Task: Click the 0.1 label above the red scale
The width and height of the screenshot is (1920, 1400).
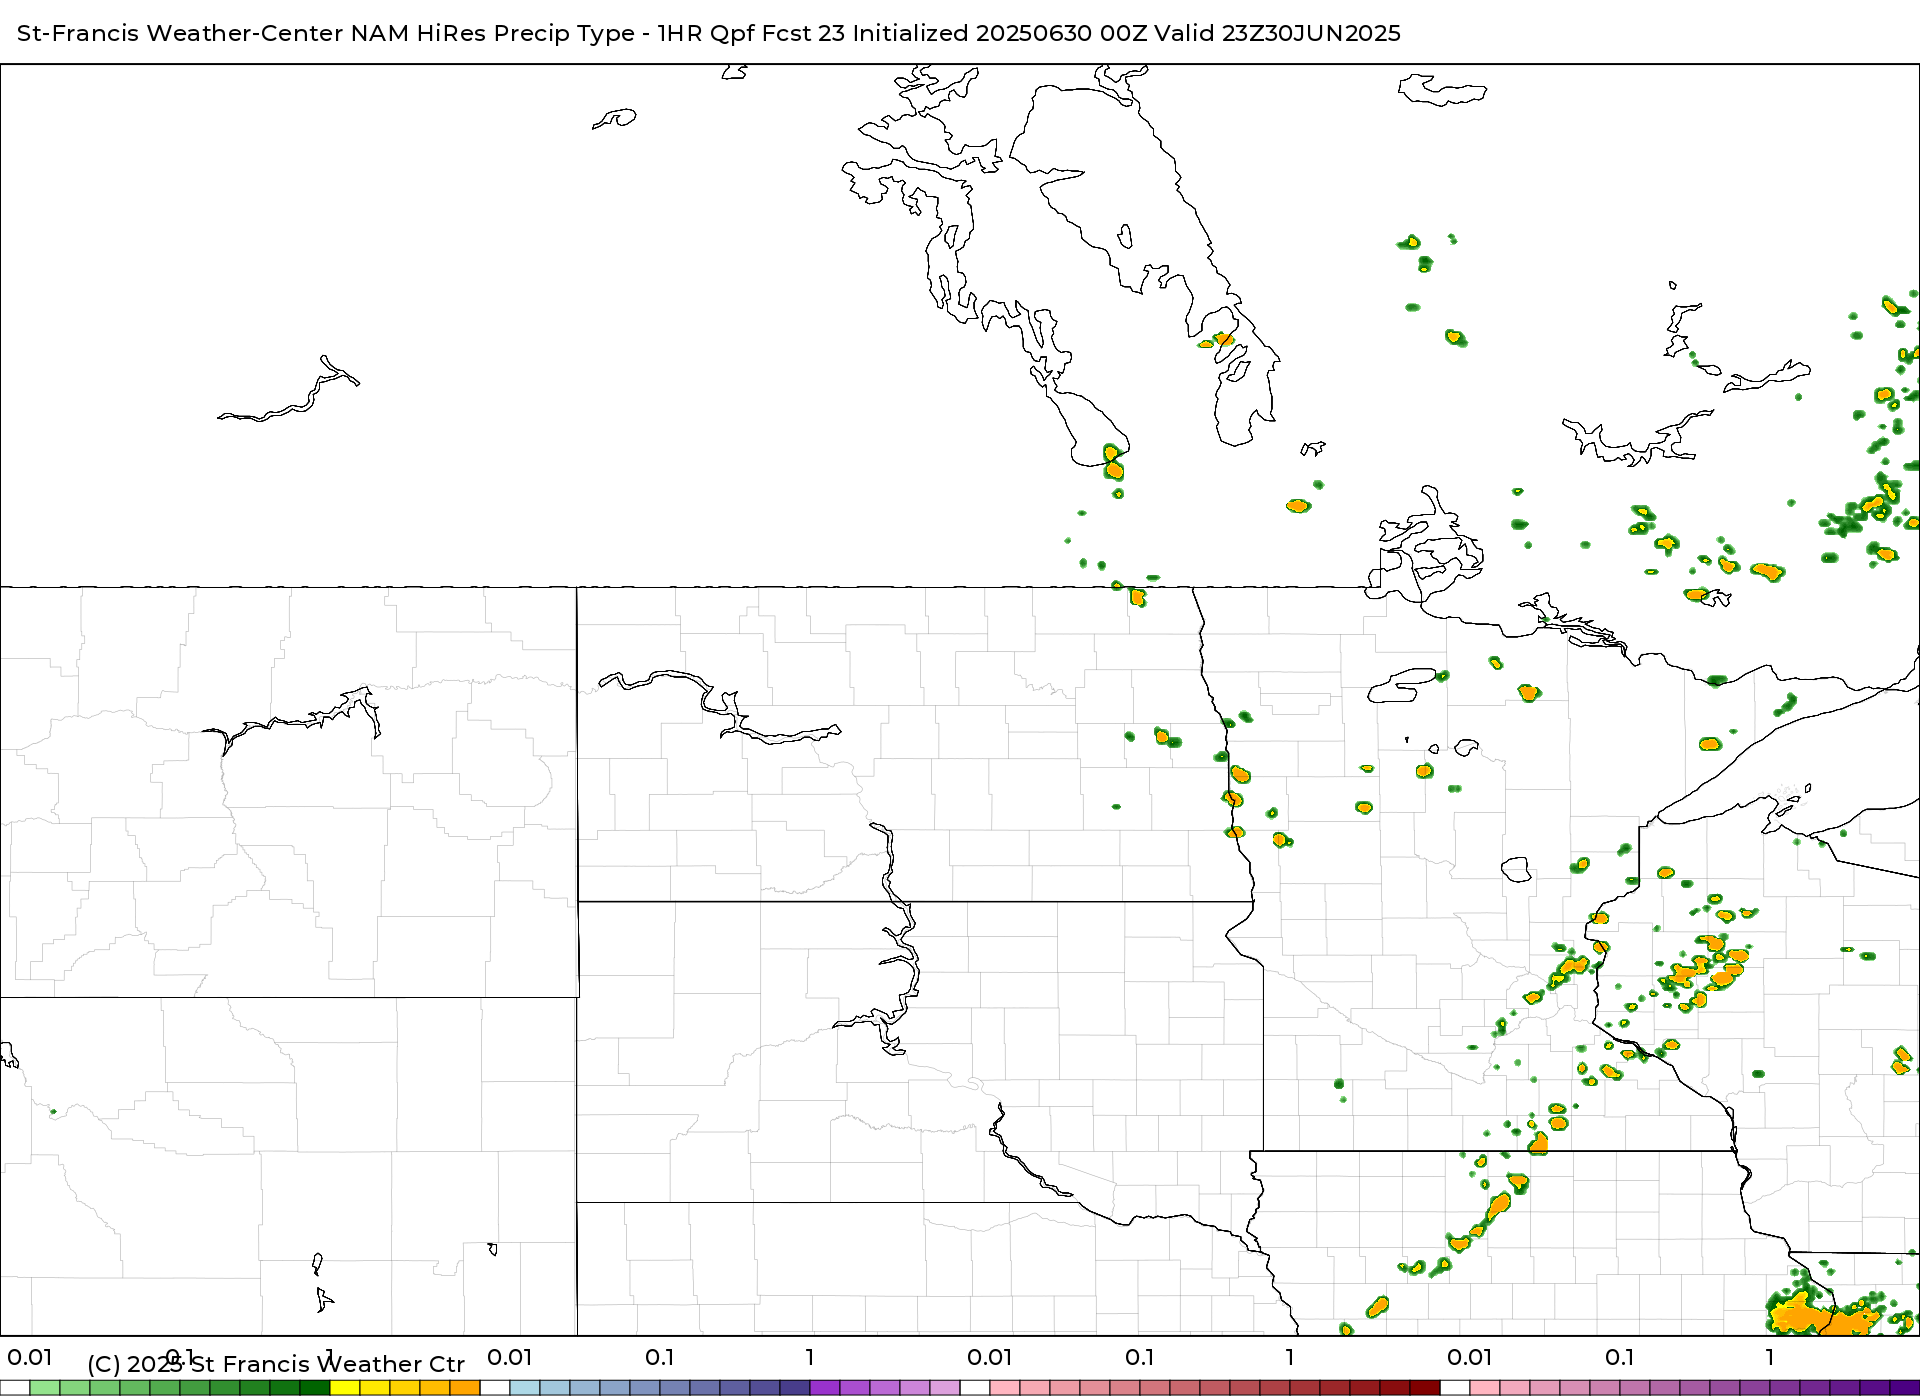Action: [x=1140, y=1357]
